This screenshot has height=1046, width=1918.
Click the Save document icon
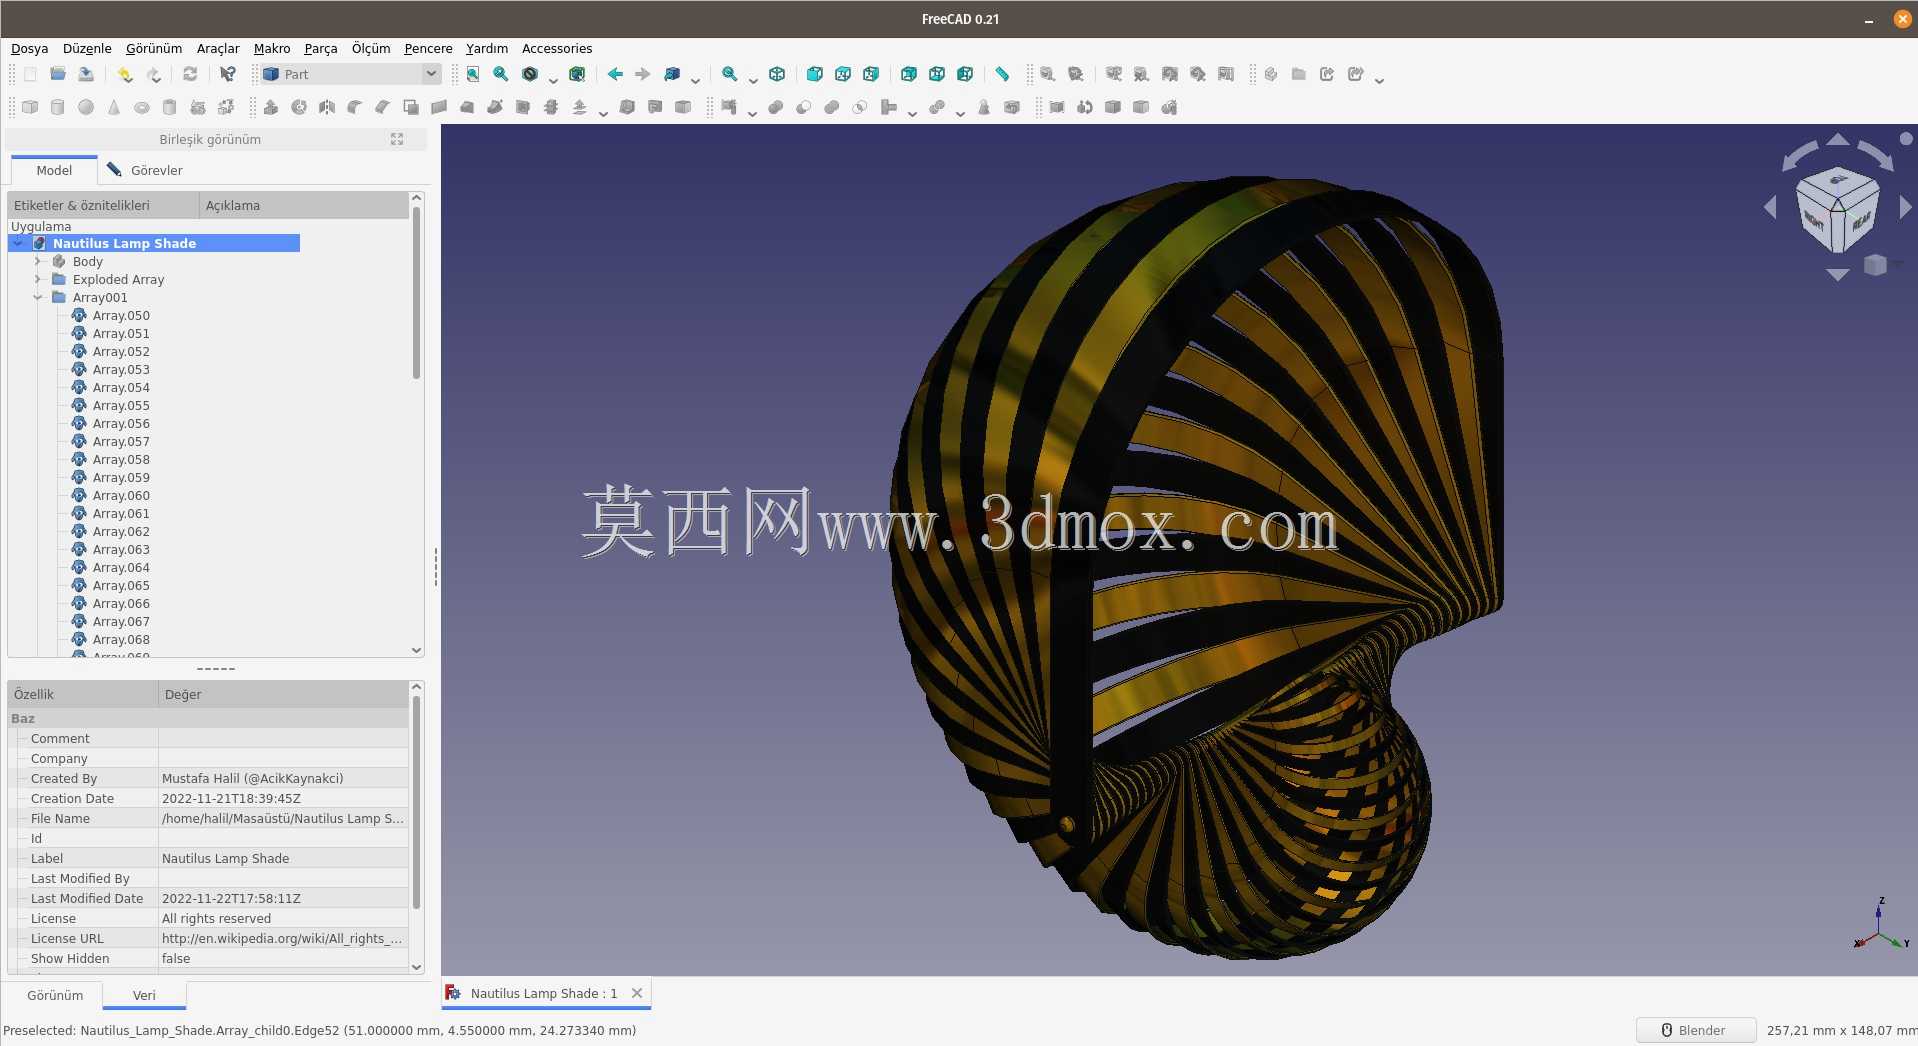86,74
